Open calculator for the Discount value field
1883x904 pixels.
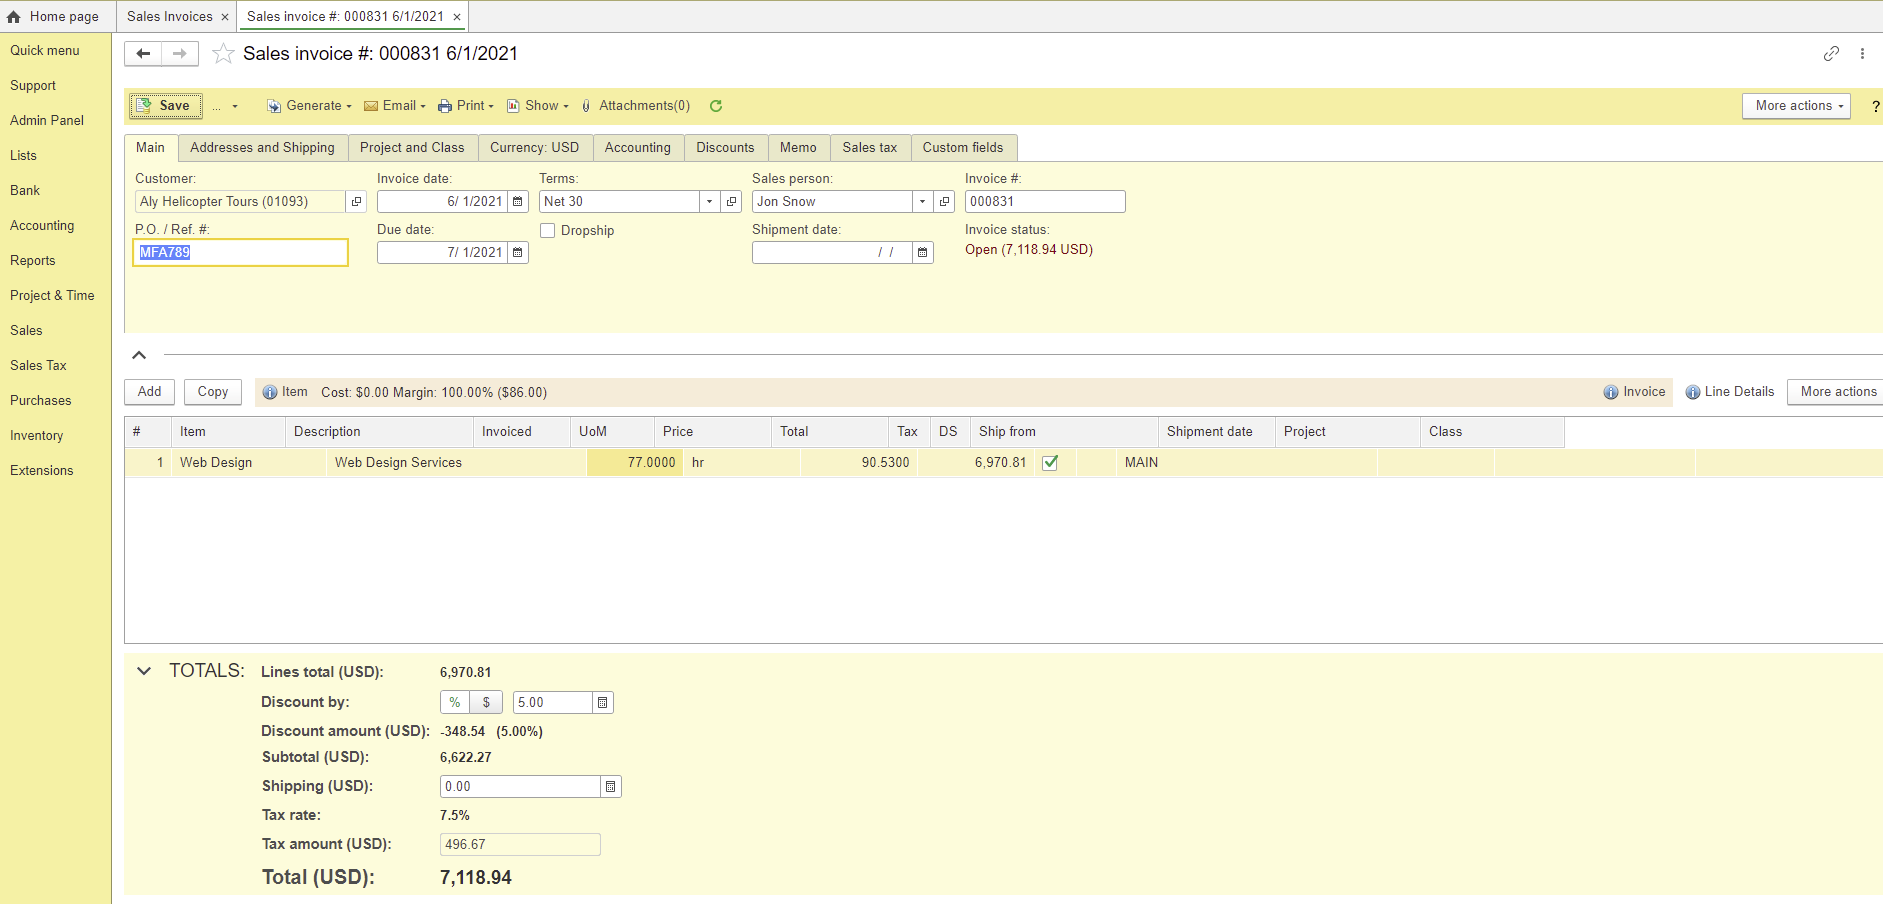coord(603,703)
